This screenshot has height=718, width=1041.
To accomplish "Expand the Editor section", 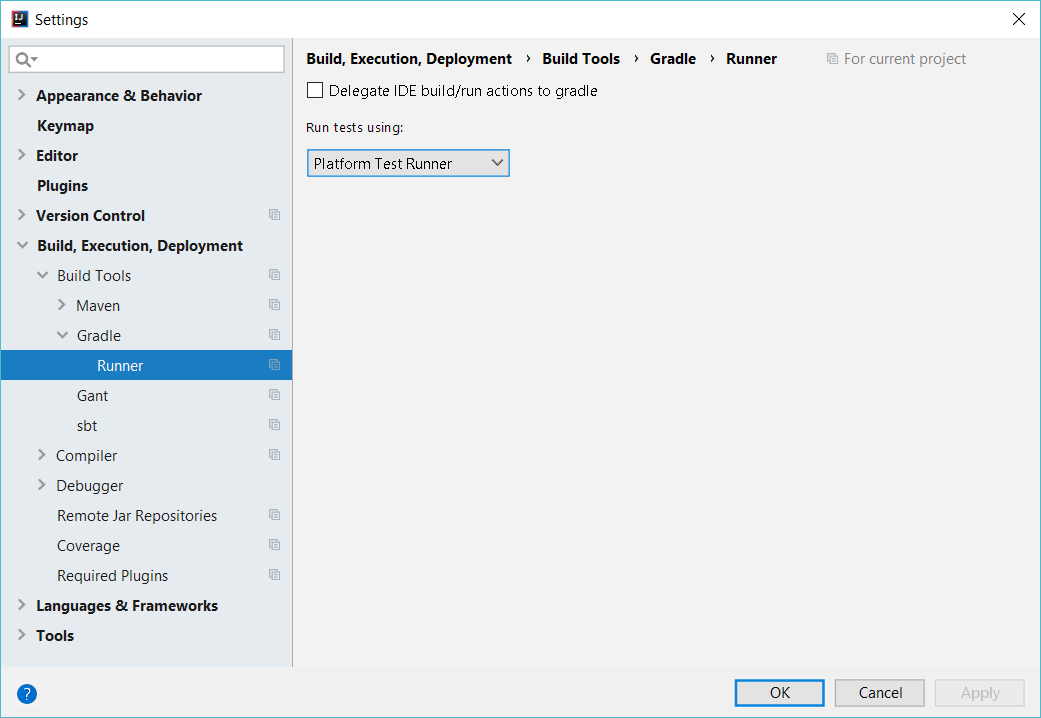I will click(x=22, y=155).
